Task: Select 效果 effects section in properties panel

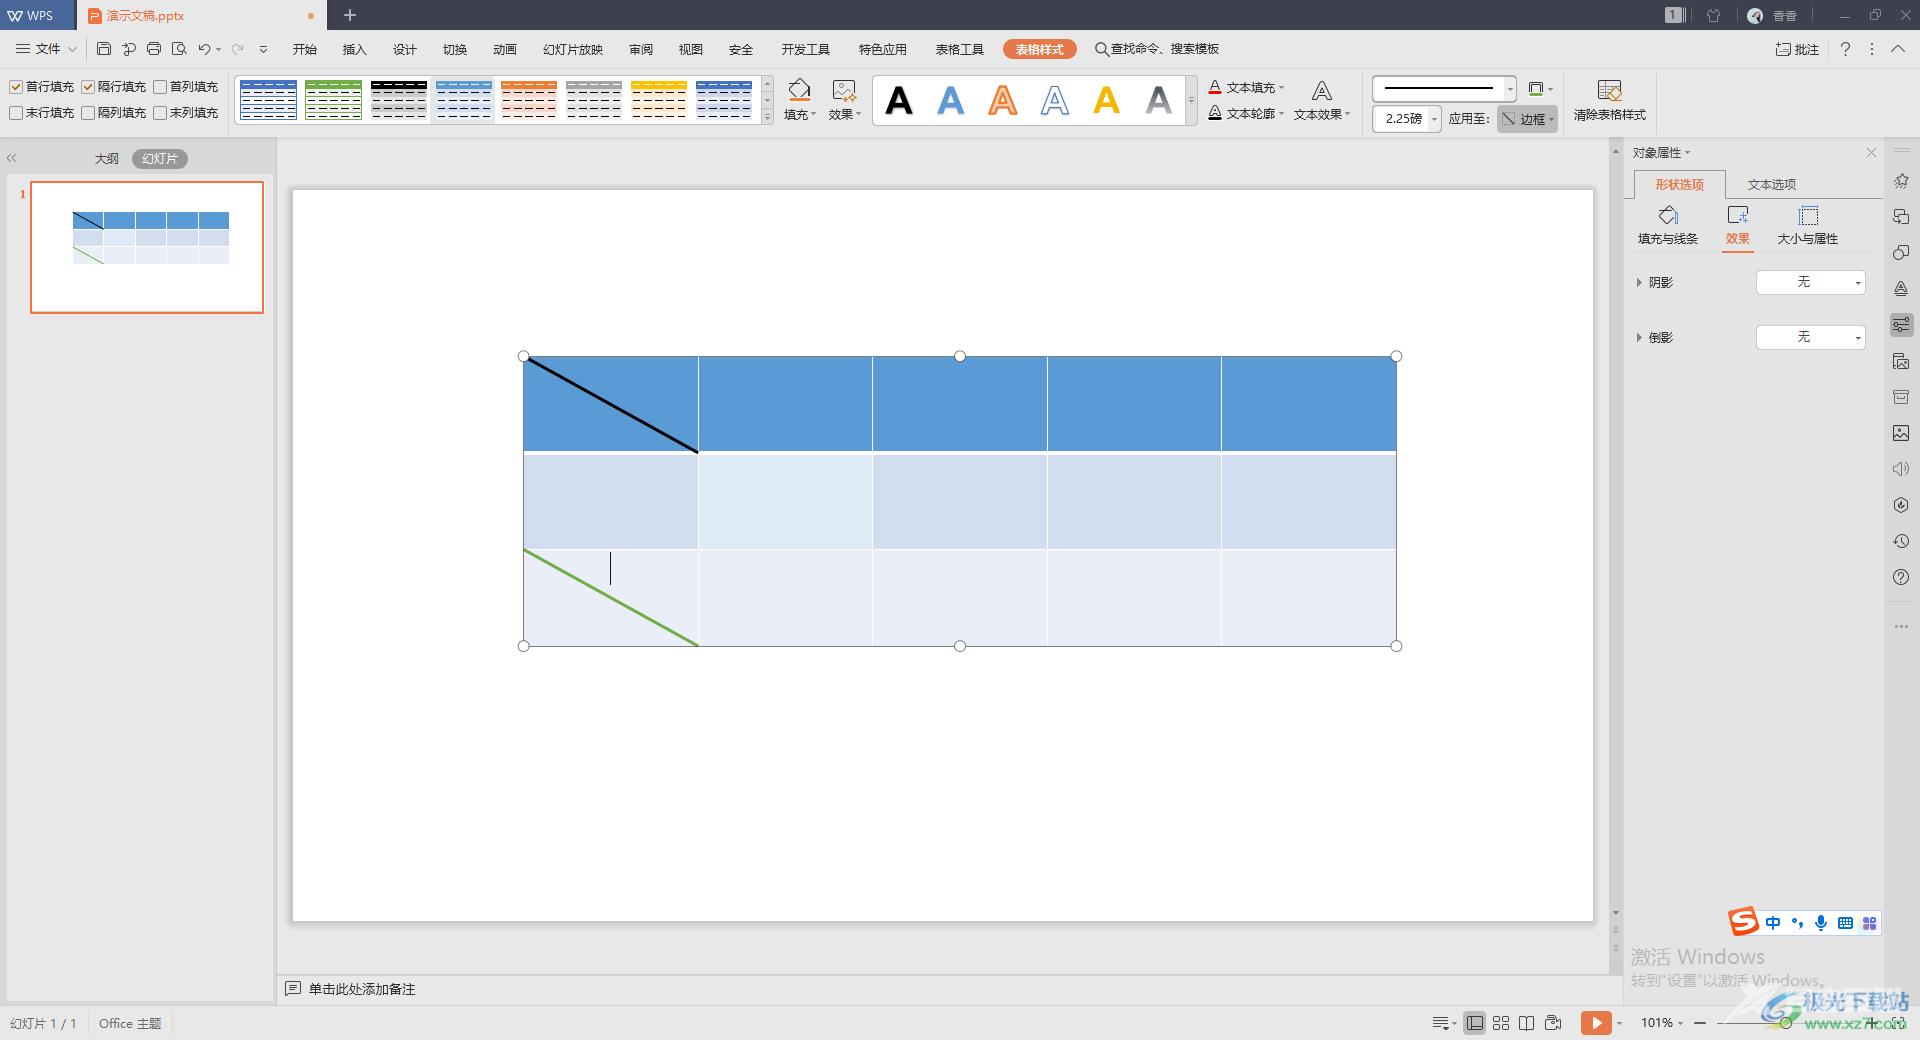Action: coord(1737,226)
